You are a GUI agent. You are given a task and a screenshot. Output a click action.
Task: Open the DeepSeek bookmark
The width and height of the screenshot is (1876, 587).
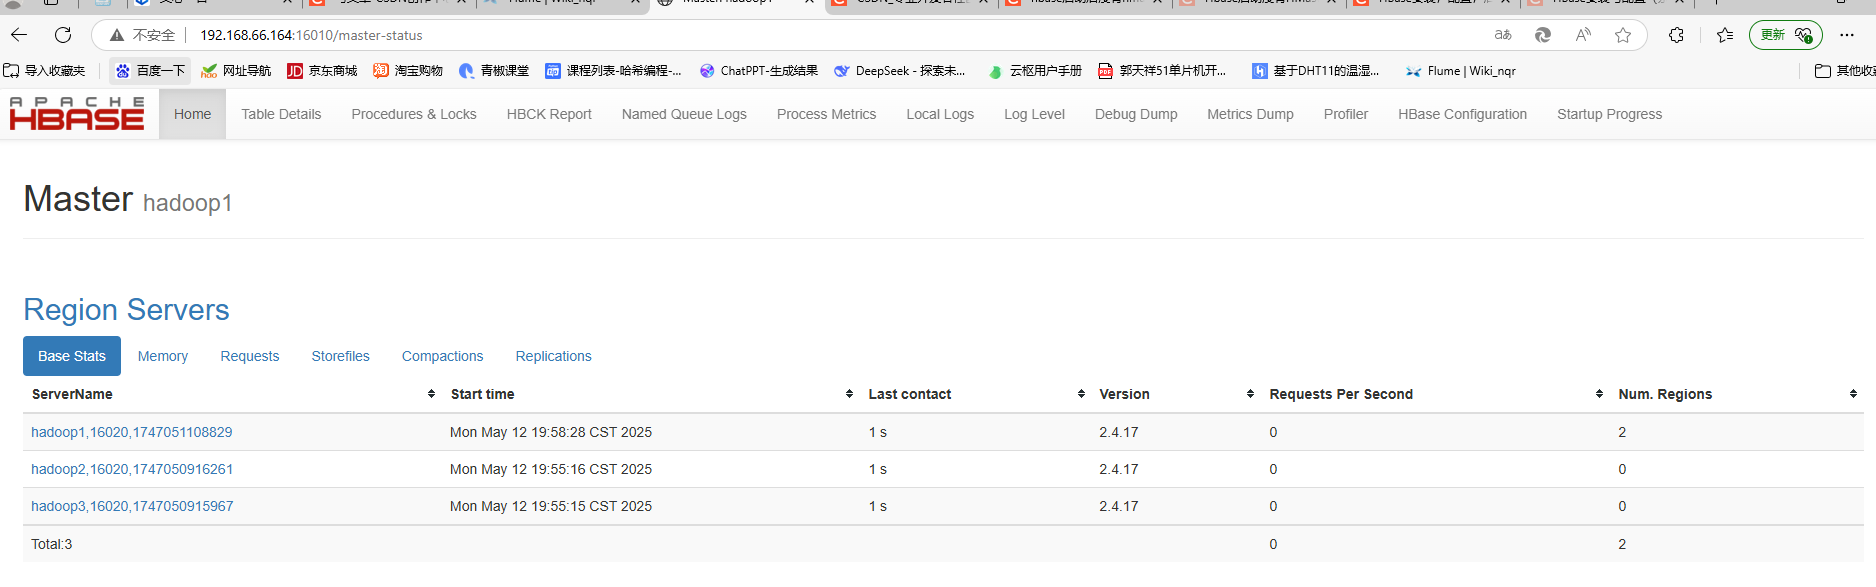[x=900, y=71]
